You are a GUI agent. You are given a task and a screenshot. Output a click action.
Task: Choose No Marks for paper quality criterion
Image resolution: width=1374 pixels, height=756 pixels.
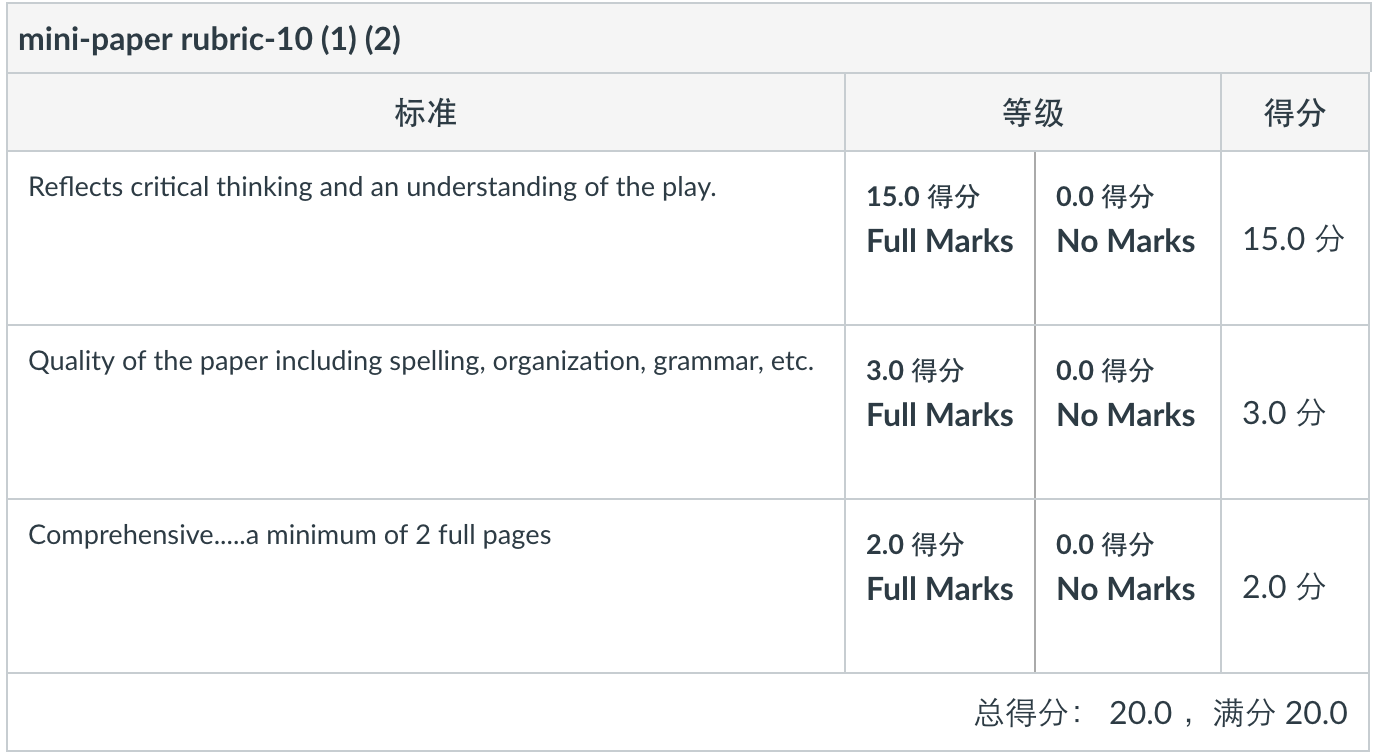click(1127, 412)
